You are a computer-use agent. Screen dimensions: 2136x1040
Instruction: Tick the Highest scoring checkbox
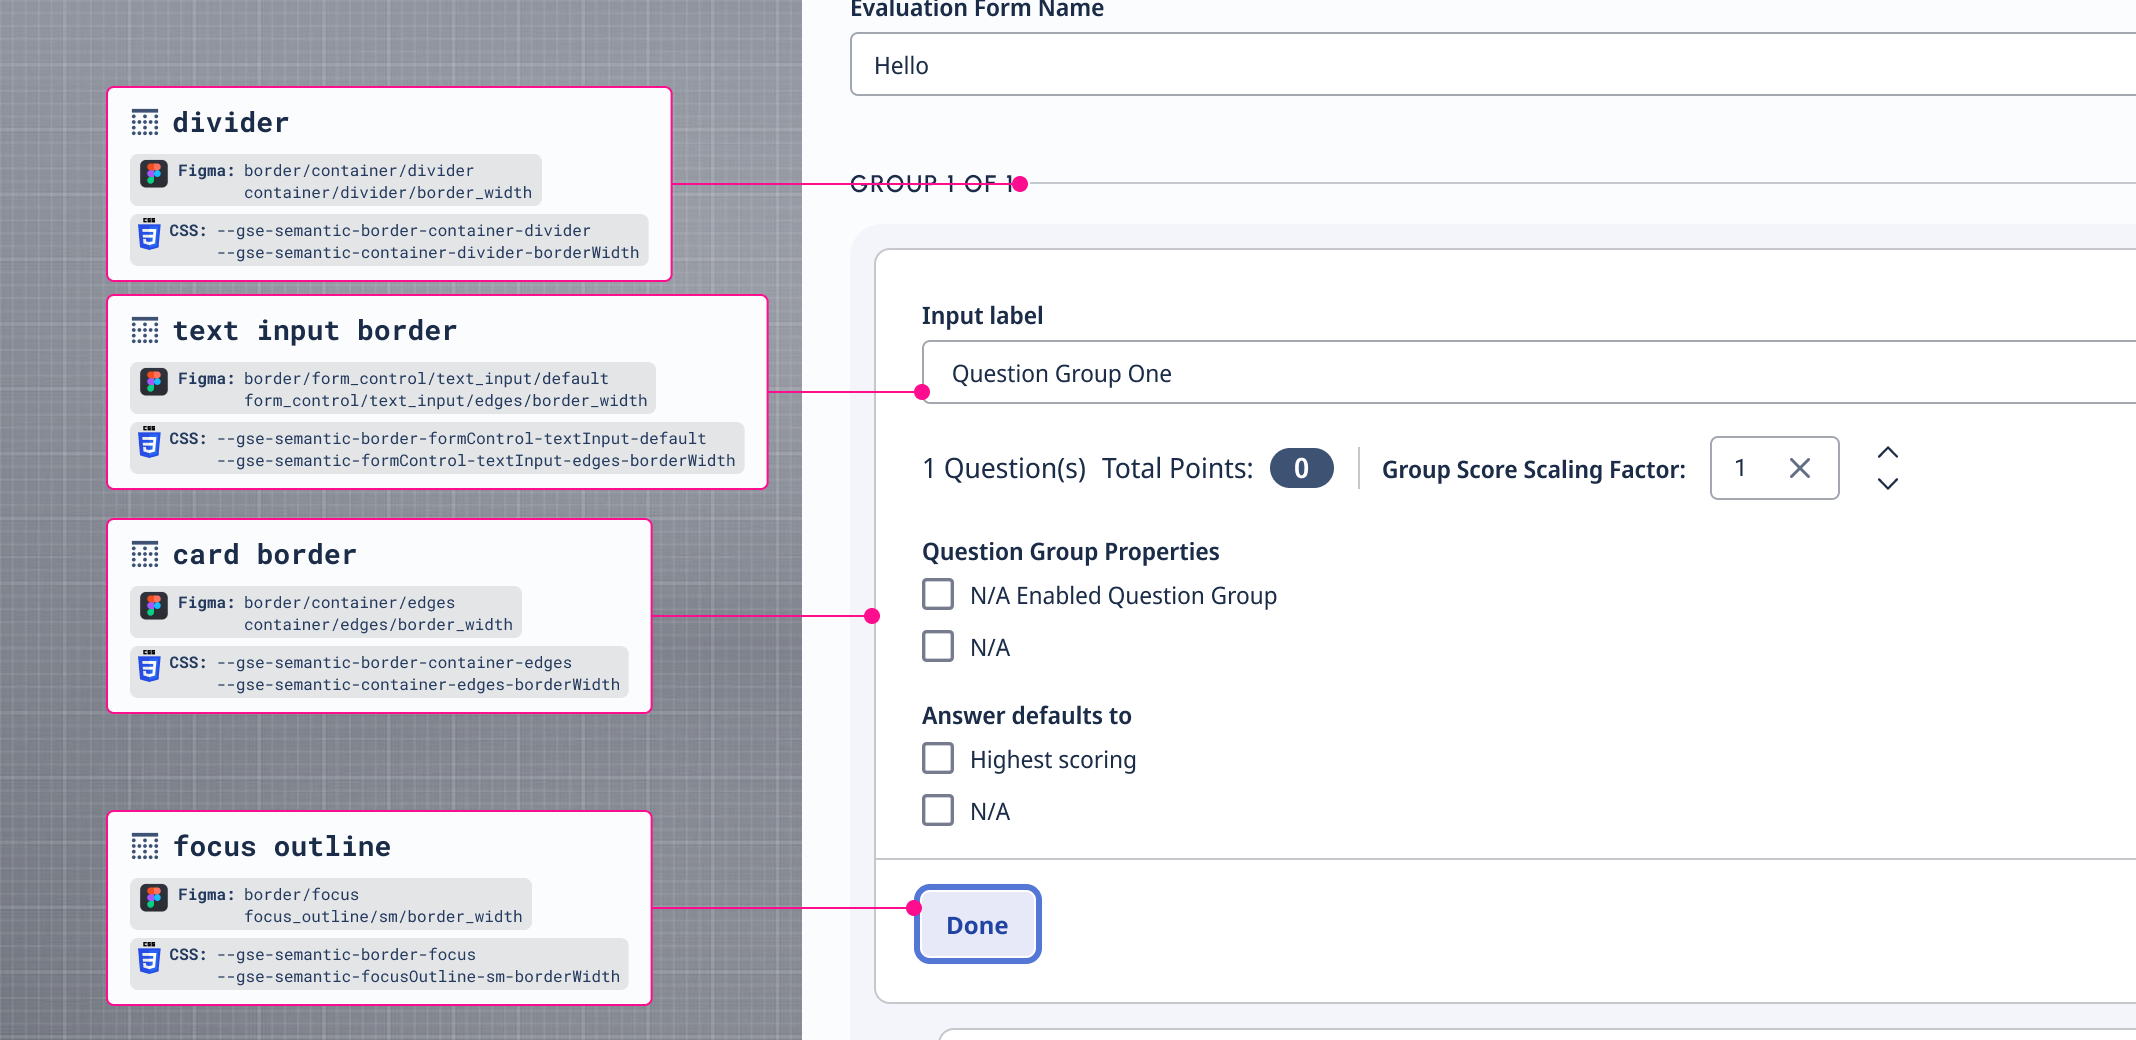click(x=938, y=758)
